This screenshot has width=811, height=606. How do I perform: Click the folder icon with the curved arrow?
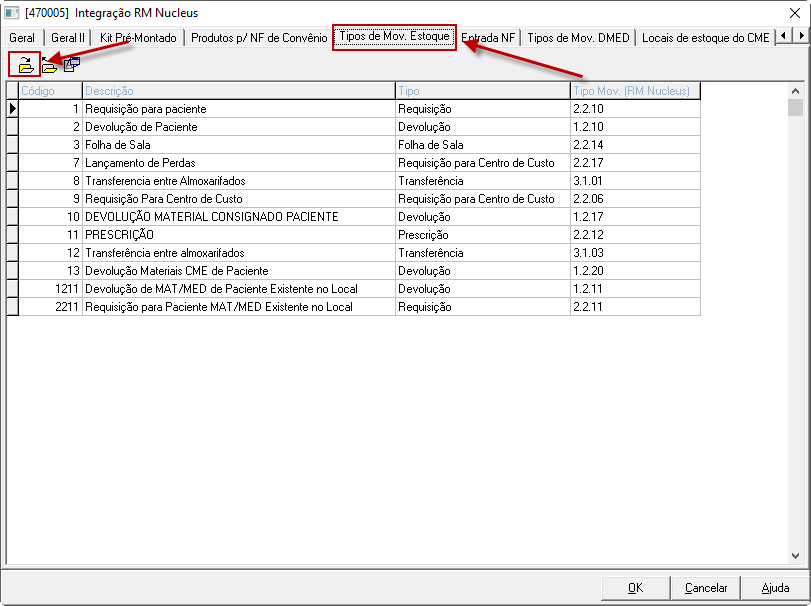point(25,65)
